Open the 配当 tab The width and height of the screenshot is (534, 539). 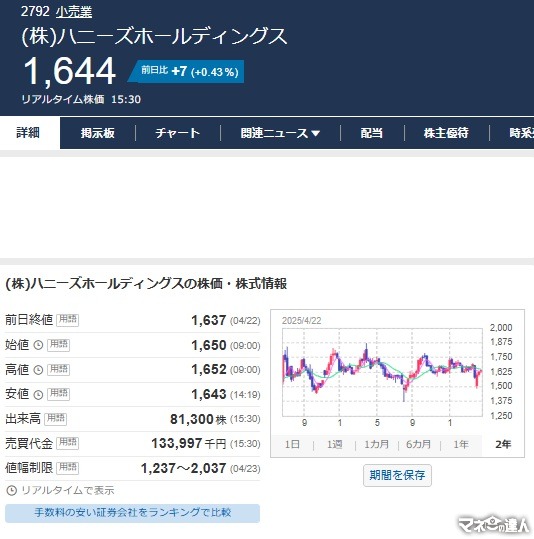(372, 133)
